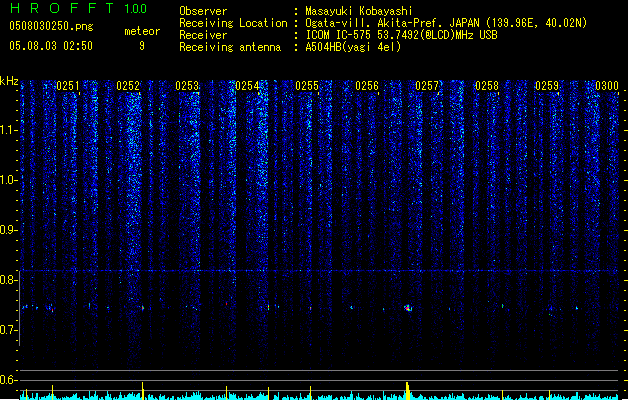
Task: Click the date stamp 05.08.03 02:50
Action: tap(51, 46)
